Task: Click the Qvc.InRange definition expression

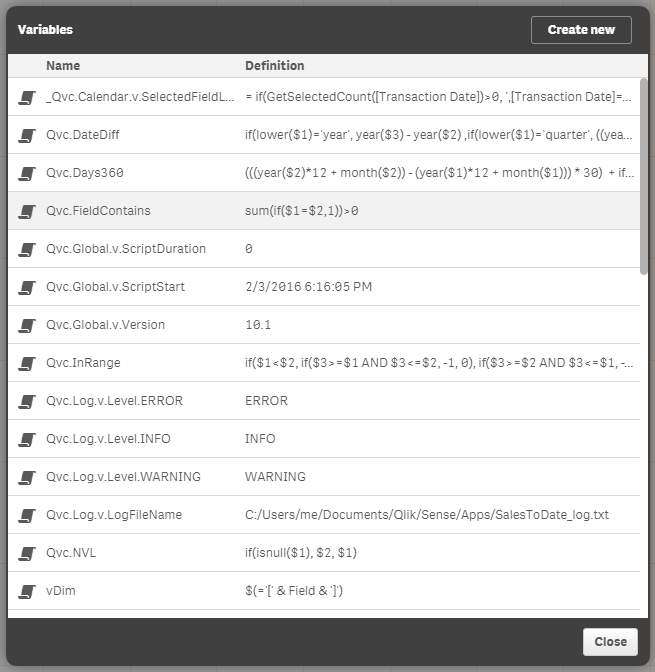Action: 438,363
